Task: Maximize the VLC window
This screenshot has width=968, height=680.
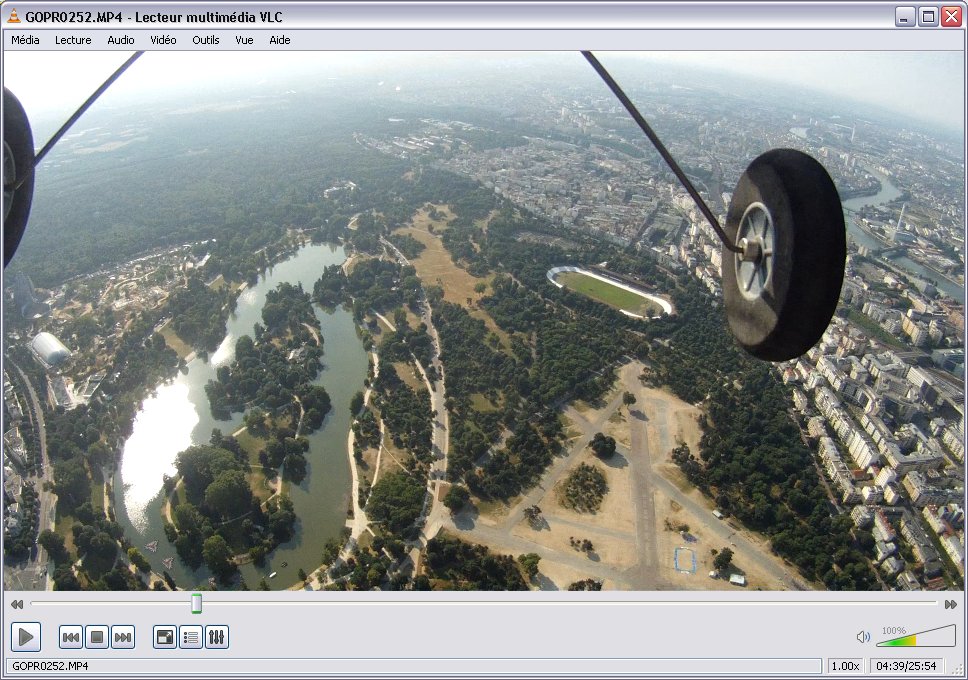Action: (x=928, y=17)
